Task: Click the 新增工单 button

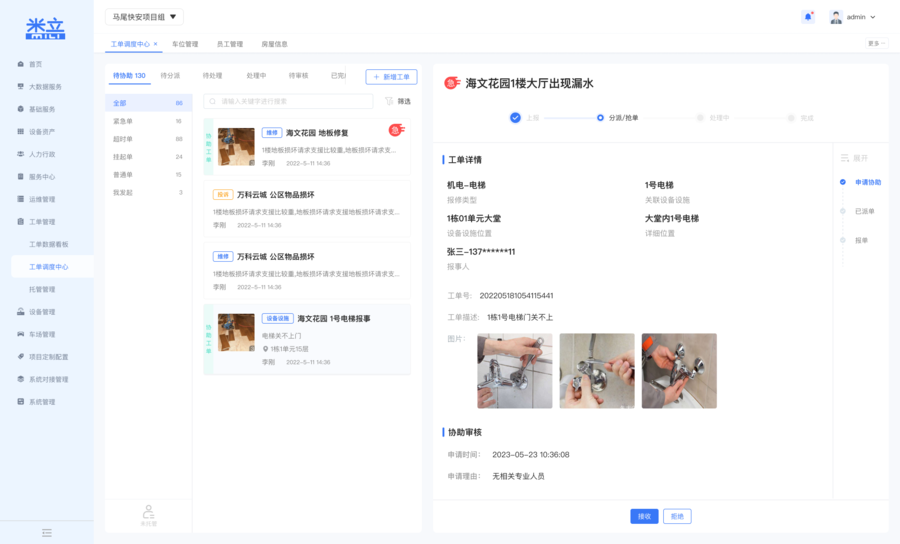Action: (x=391, y=77)
